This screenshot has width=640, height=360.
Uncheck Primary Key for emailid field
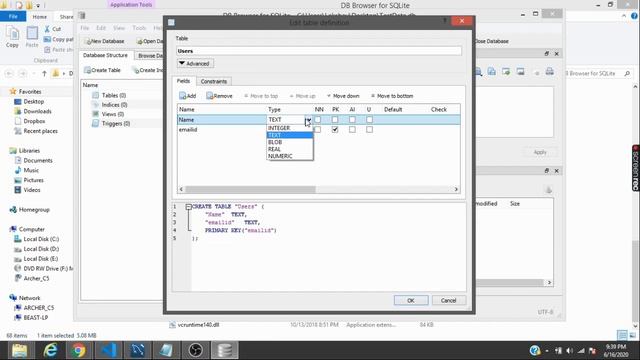[335, 129]
